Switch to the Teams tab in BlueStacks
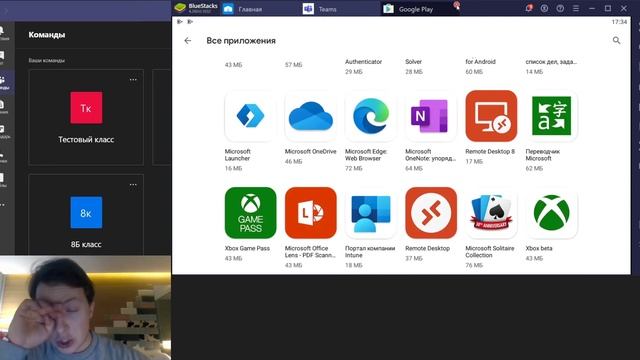The height and width of the screenshot is (360, 640). pos(340,9)
